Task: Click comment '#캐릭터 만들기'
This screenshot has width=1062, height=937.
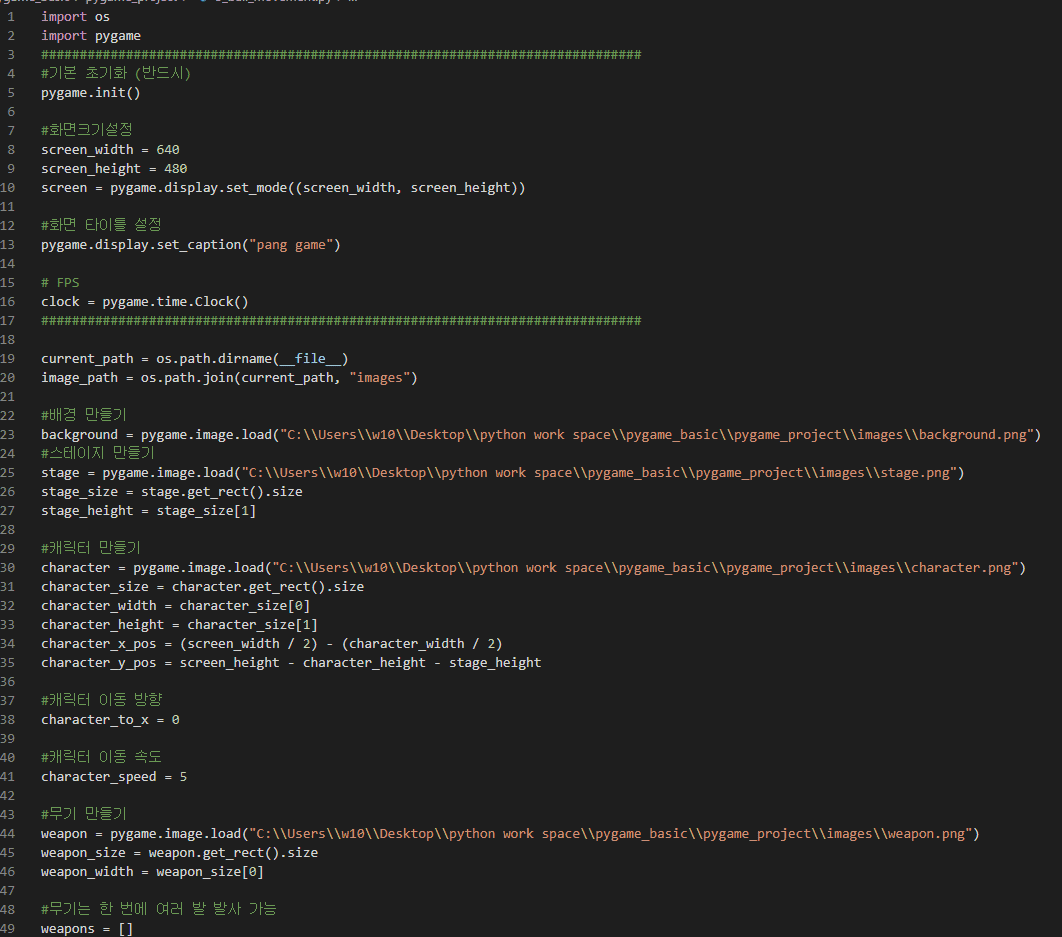Action: 91,547
